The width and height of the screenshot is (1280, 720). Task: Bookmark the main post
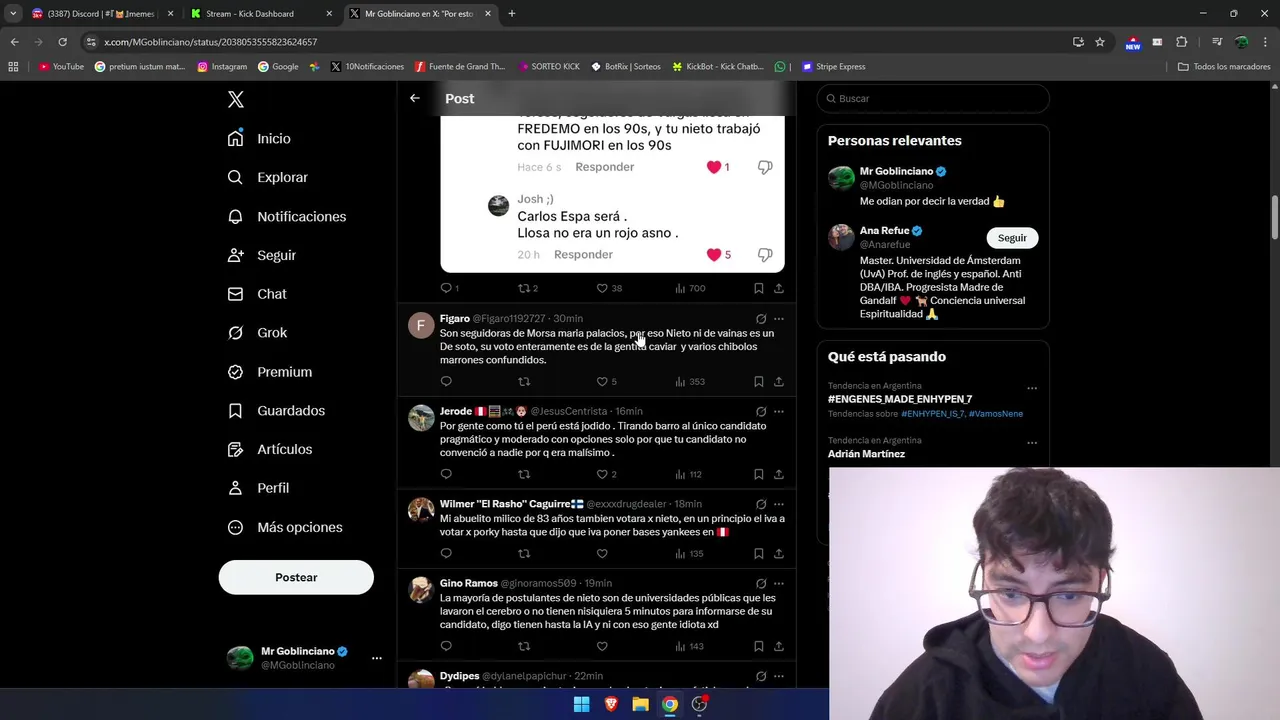click(759, 288)
